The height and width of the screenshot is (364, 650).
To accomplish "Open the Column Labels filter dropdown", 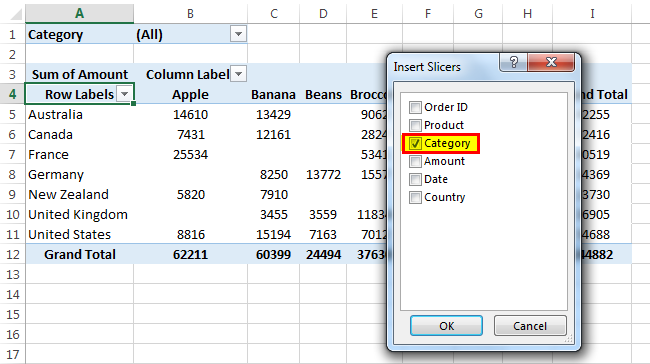I will [238, 74].
